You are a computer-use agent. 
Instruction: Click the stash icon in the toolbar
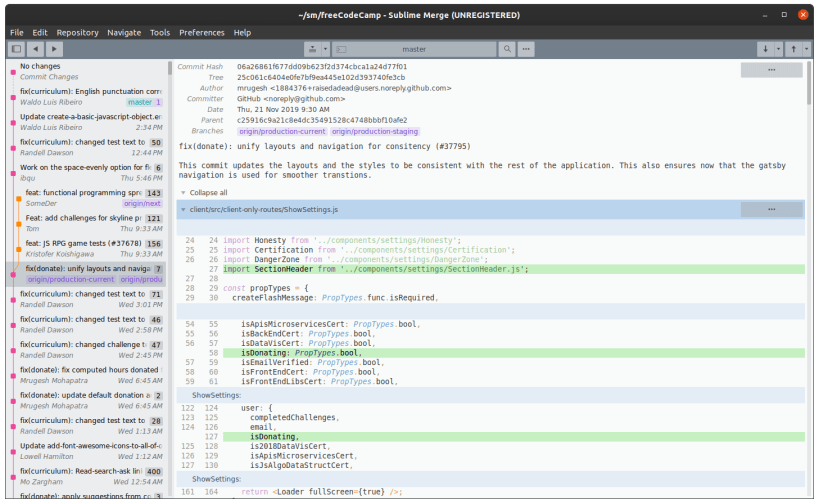click(x=312, y=49)
